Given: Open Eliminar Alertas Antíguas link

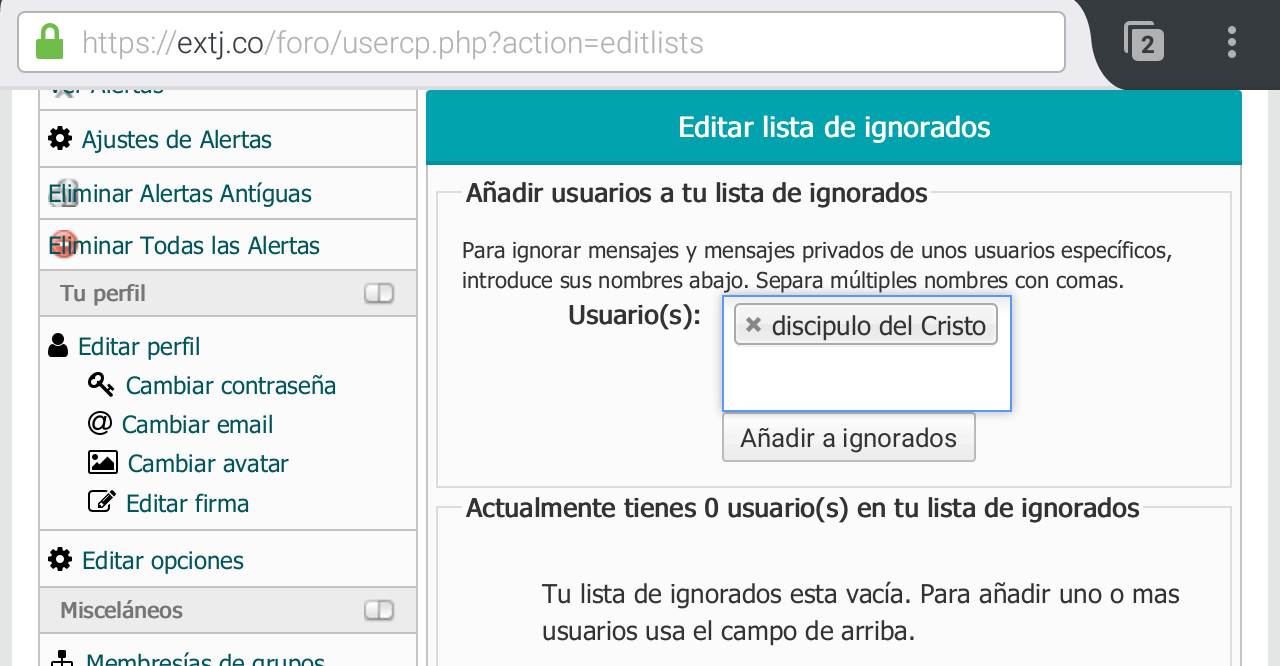Looking at the screenshot, I should point(180,193).
